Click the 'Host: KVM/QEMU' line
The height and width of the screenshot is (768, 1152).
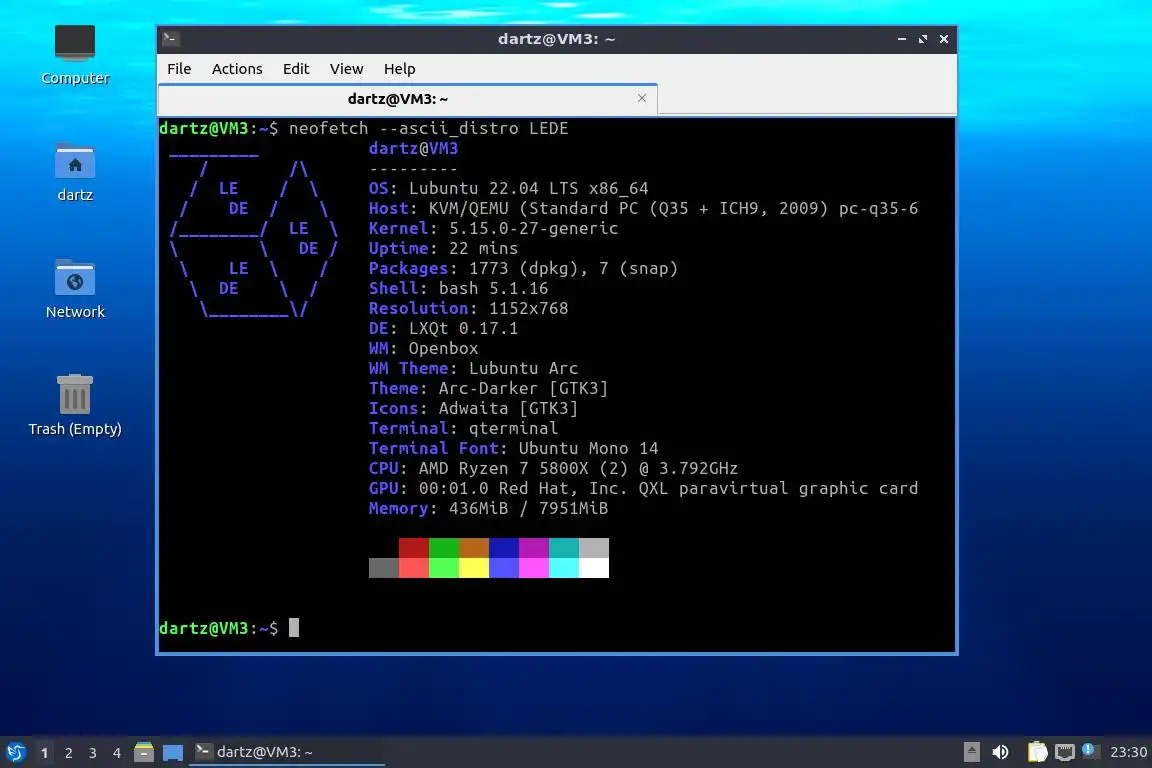click(x=644, y=208)
